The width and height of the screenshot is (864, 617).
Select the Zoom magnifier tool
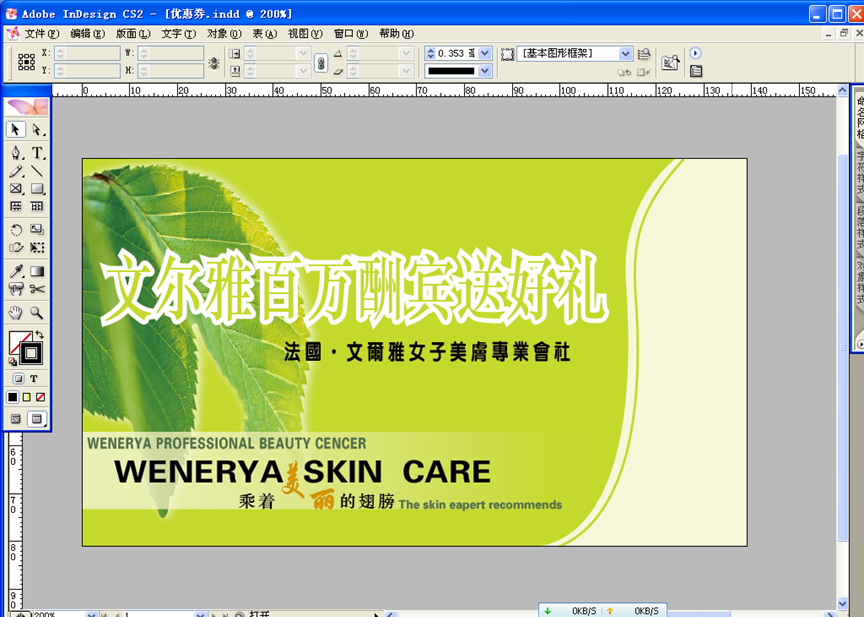(x=37, y=312)
